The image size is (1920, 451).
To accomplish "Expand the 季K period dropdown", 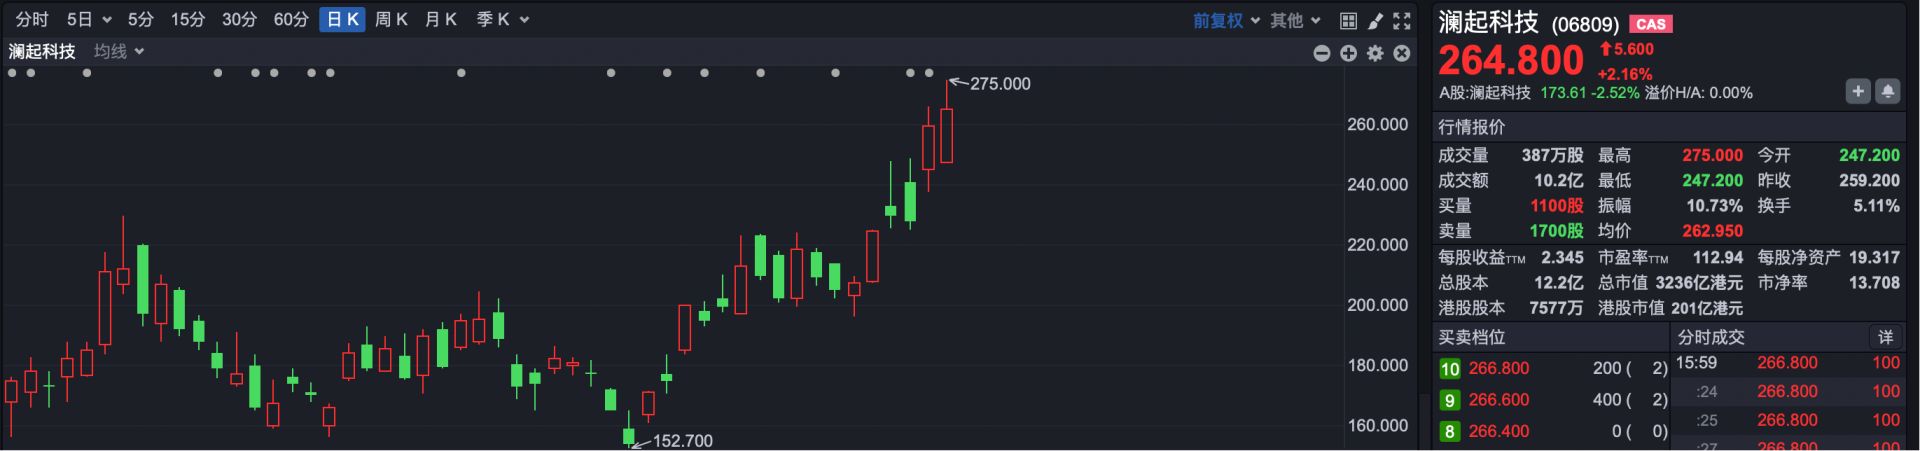I will [x=502, y=20].
